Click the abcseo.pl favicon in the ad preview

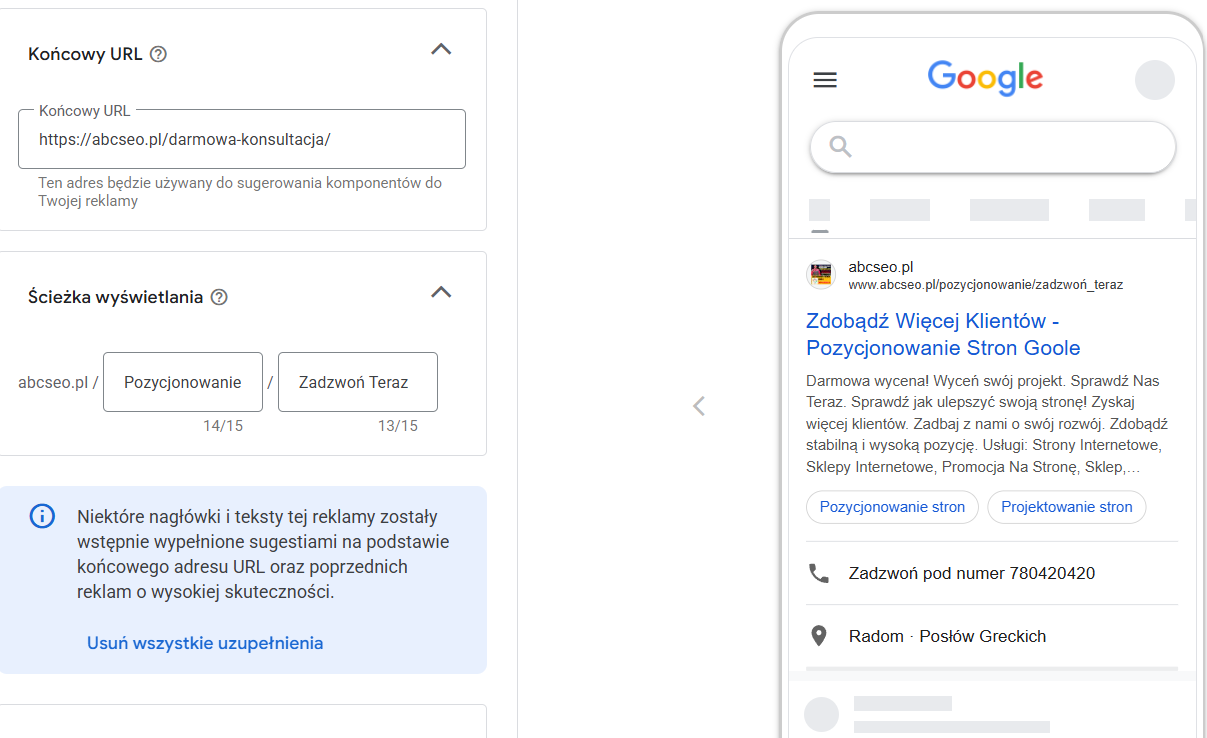[x=820, y=274]
